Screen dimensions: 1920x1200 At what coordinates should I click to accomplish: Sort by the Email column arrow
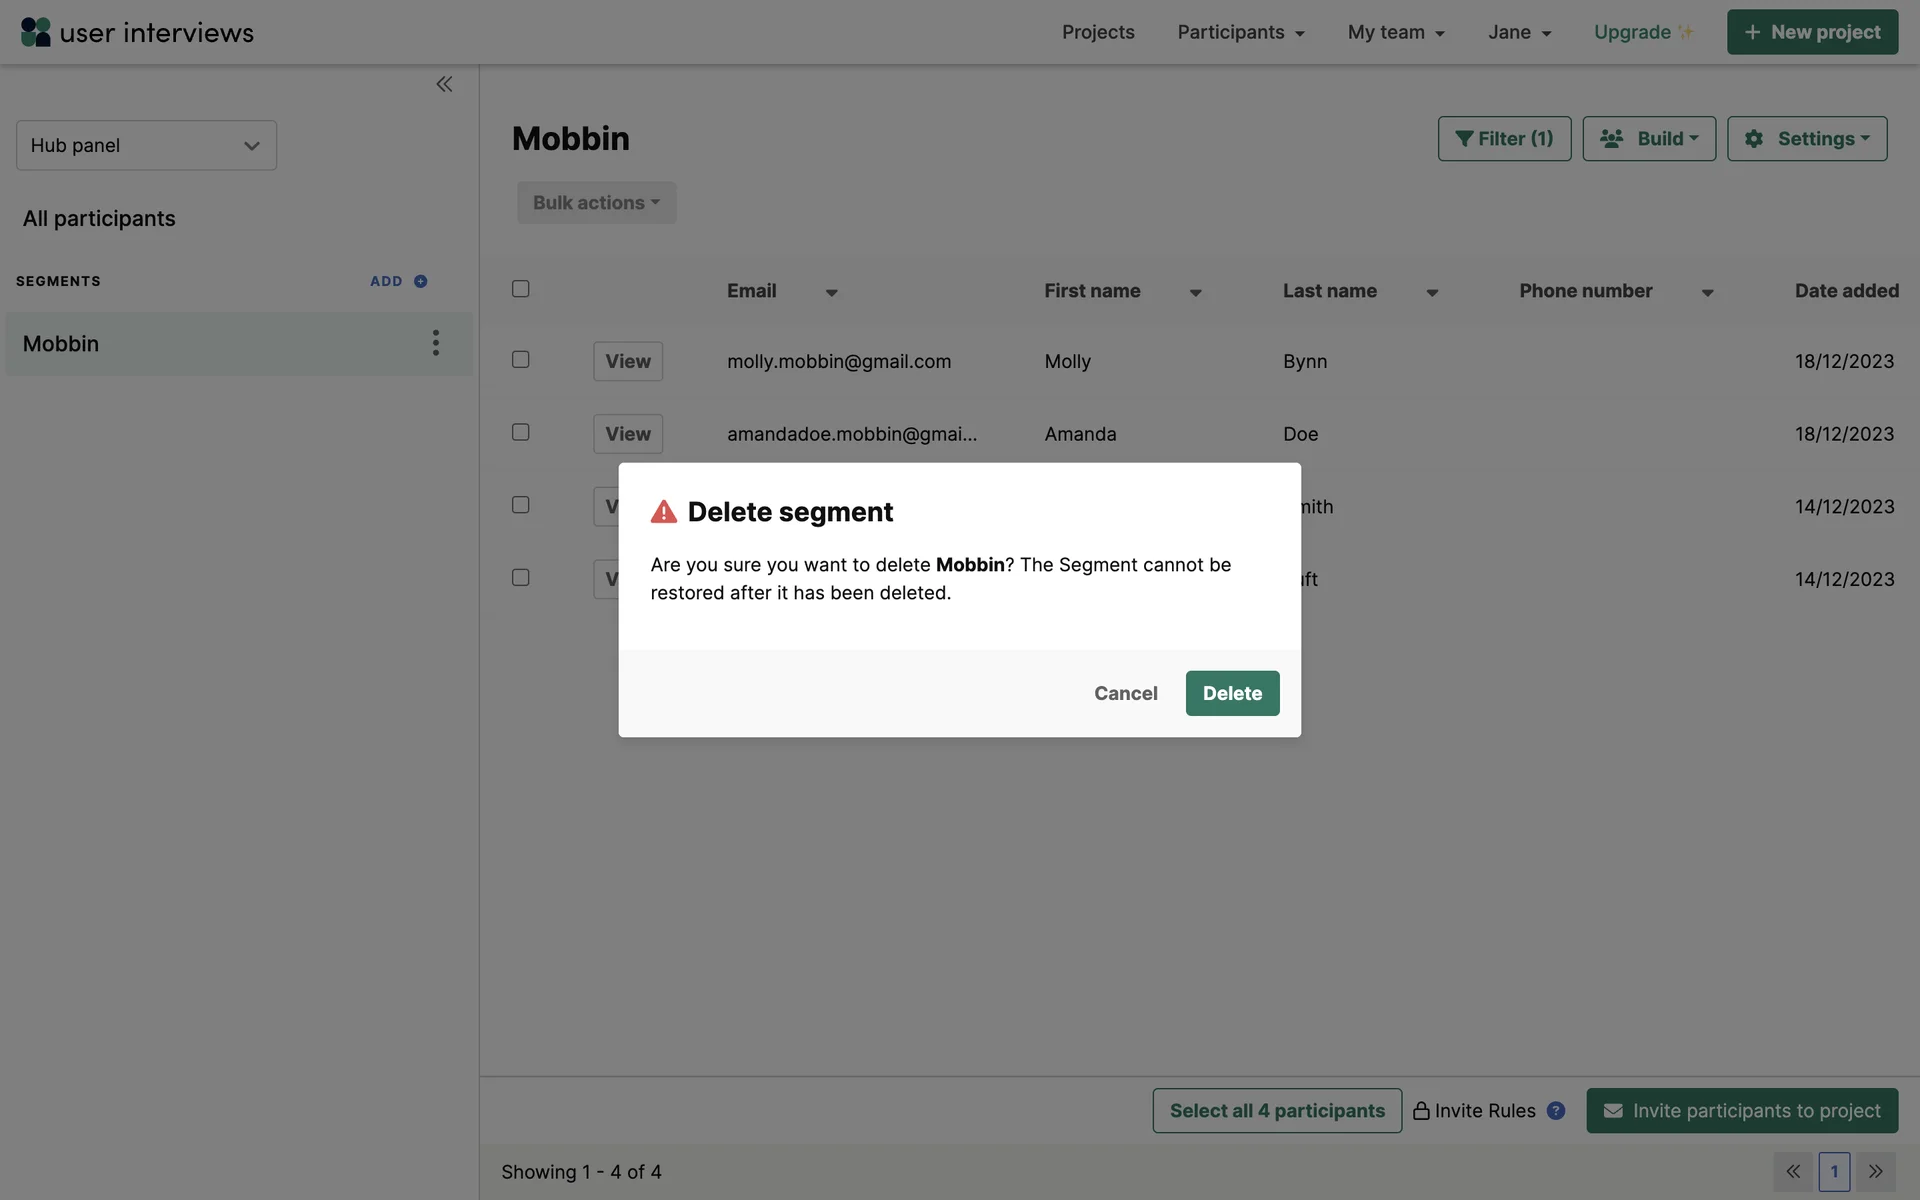[x=831, y=293]
